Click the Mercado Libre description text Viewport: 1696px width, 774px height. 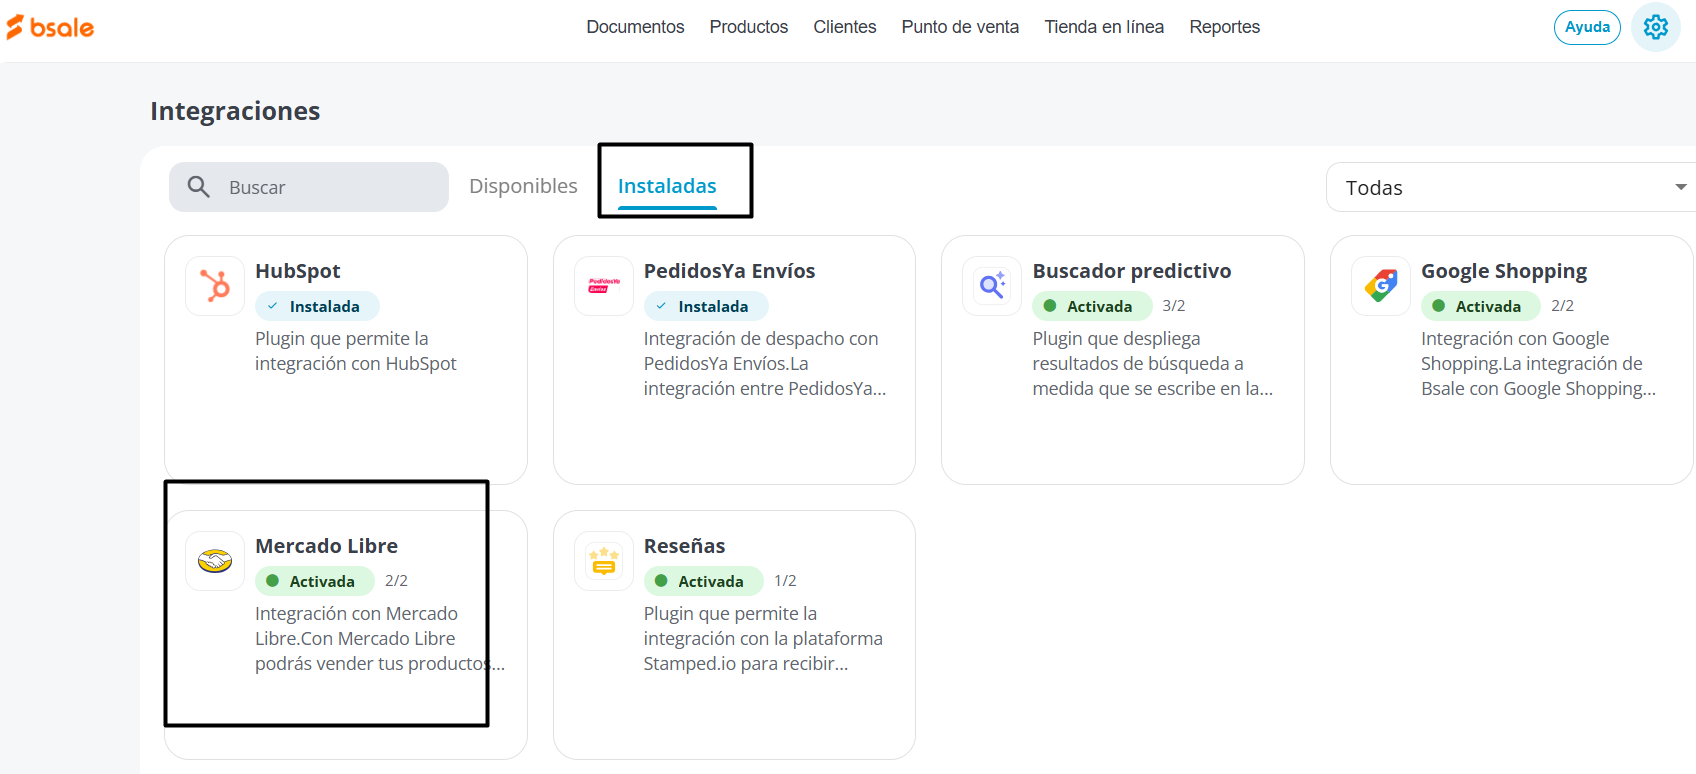(380, 639)
